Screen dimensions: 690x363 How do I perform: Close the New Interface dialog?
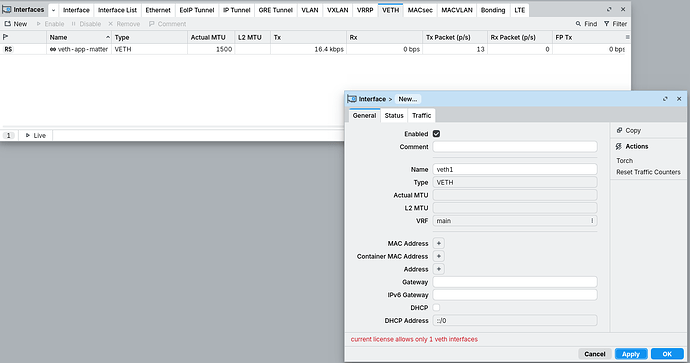(x=679, y=99)
